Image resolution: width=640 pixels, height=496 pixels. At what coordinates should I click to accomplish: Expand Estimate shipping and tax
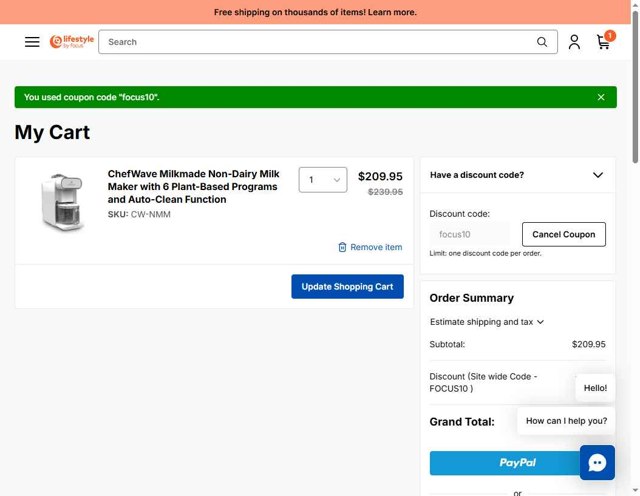coord(487,322)
